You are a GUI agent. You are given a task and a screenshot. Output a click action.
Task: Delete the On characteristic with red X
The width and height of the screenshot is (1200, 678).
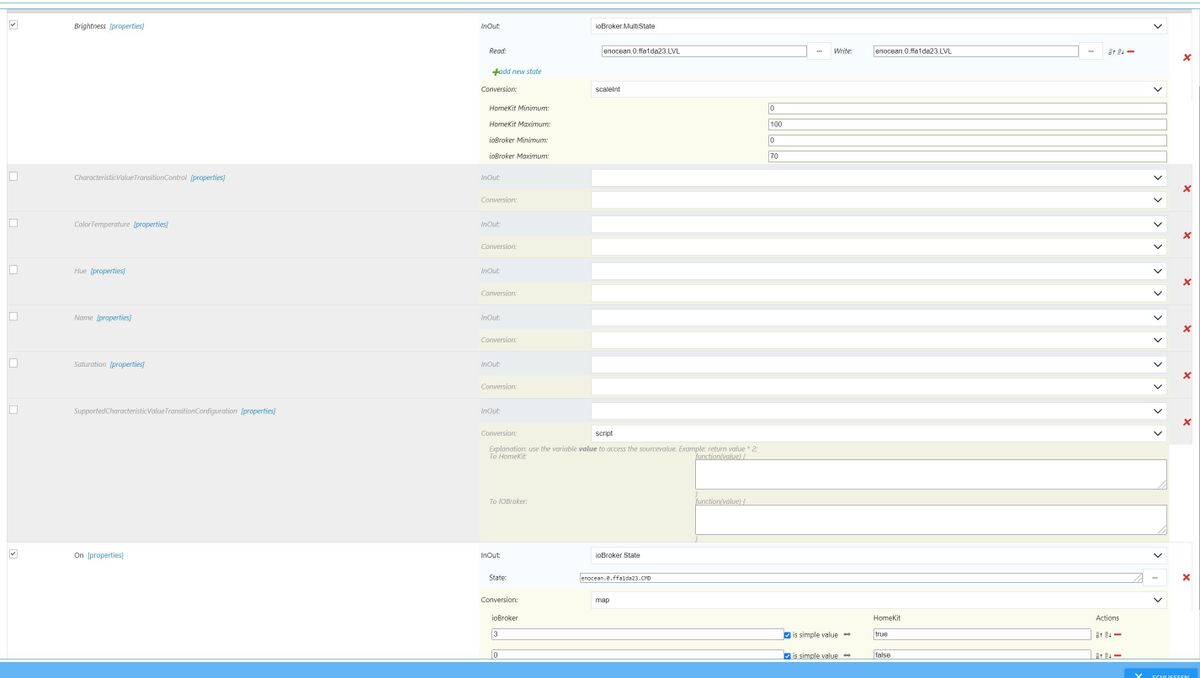pos(1186,577)
